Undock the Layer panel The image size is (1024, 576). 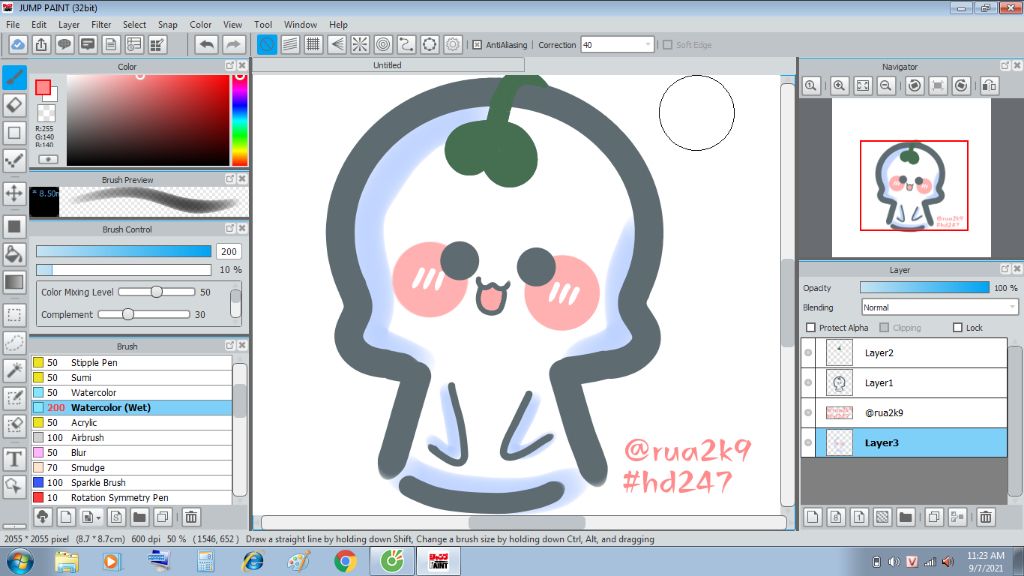coord(1005,269)
